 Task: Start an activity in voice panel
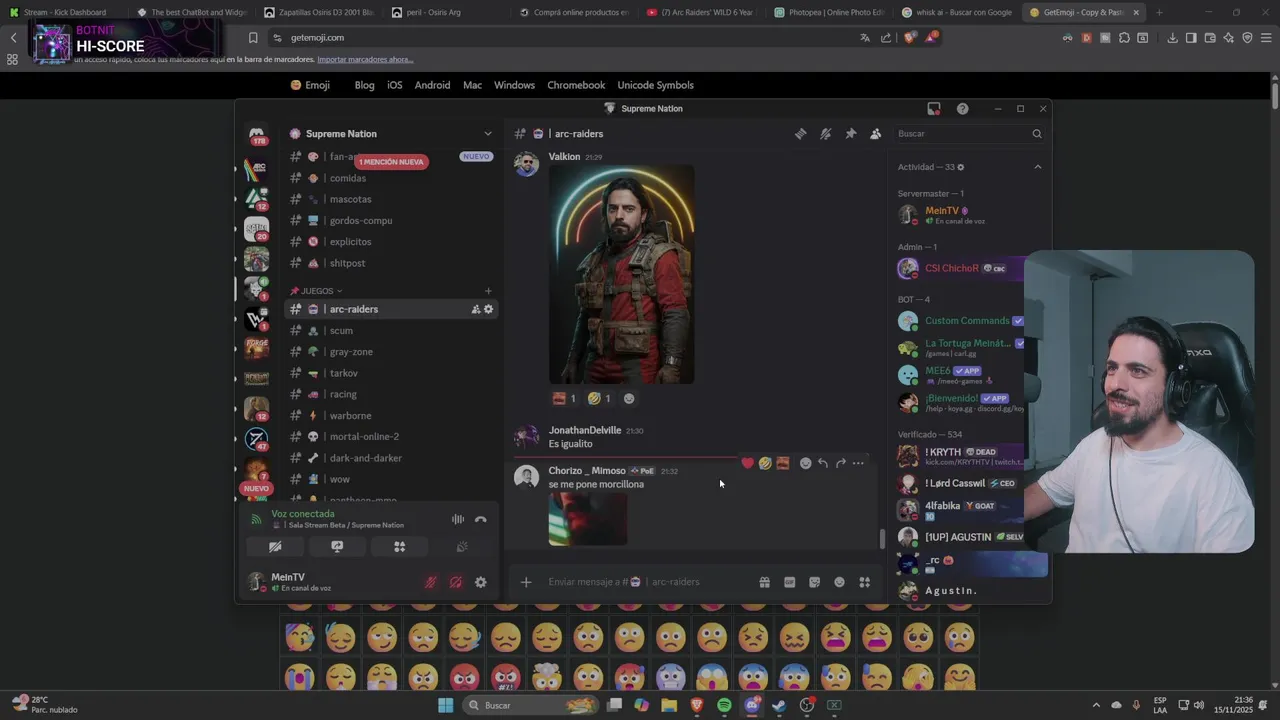pyautogui.click(x=399, y=547)
